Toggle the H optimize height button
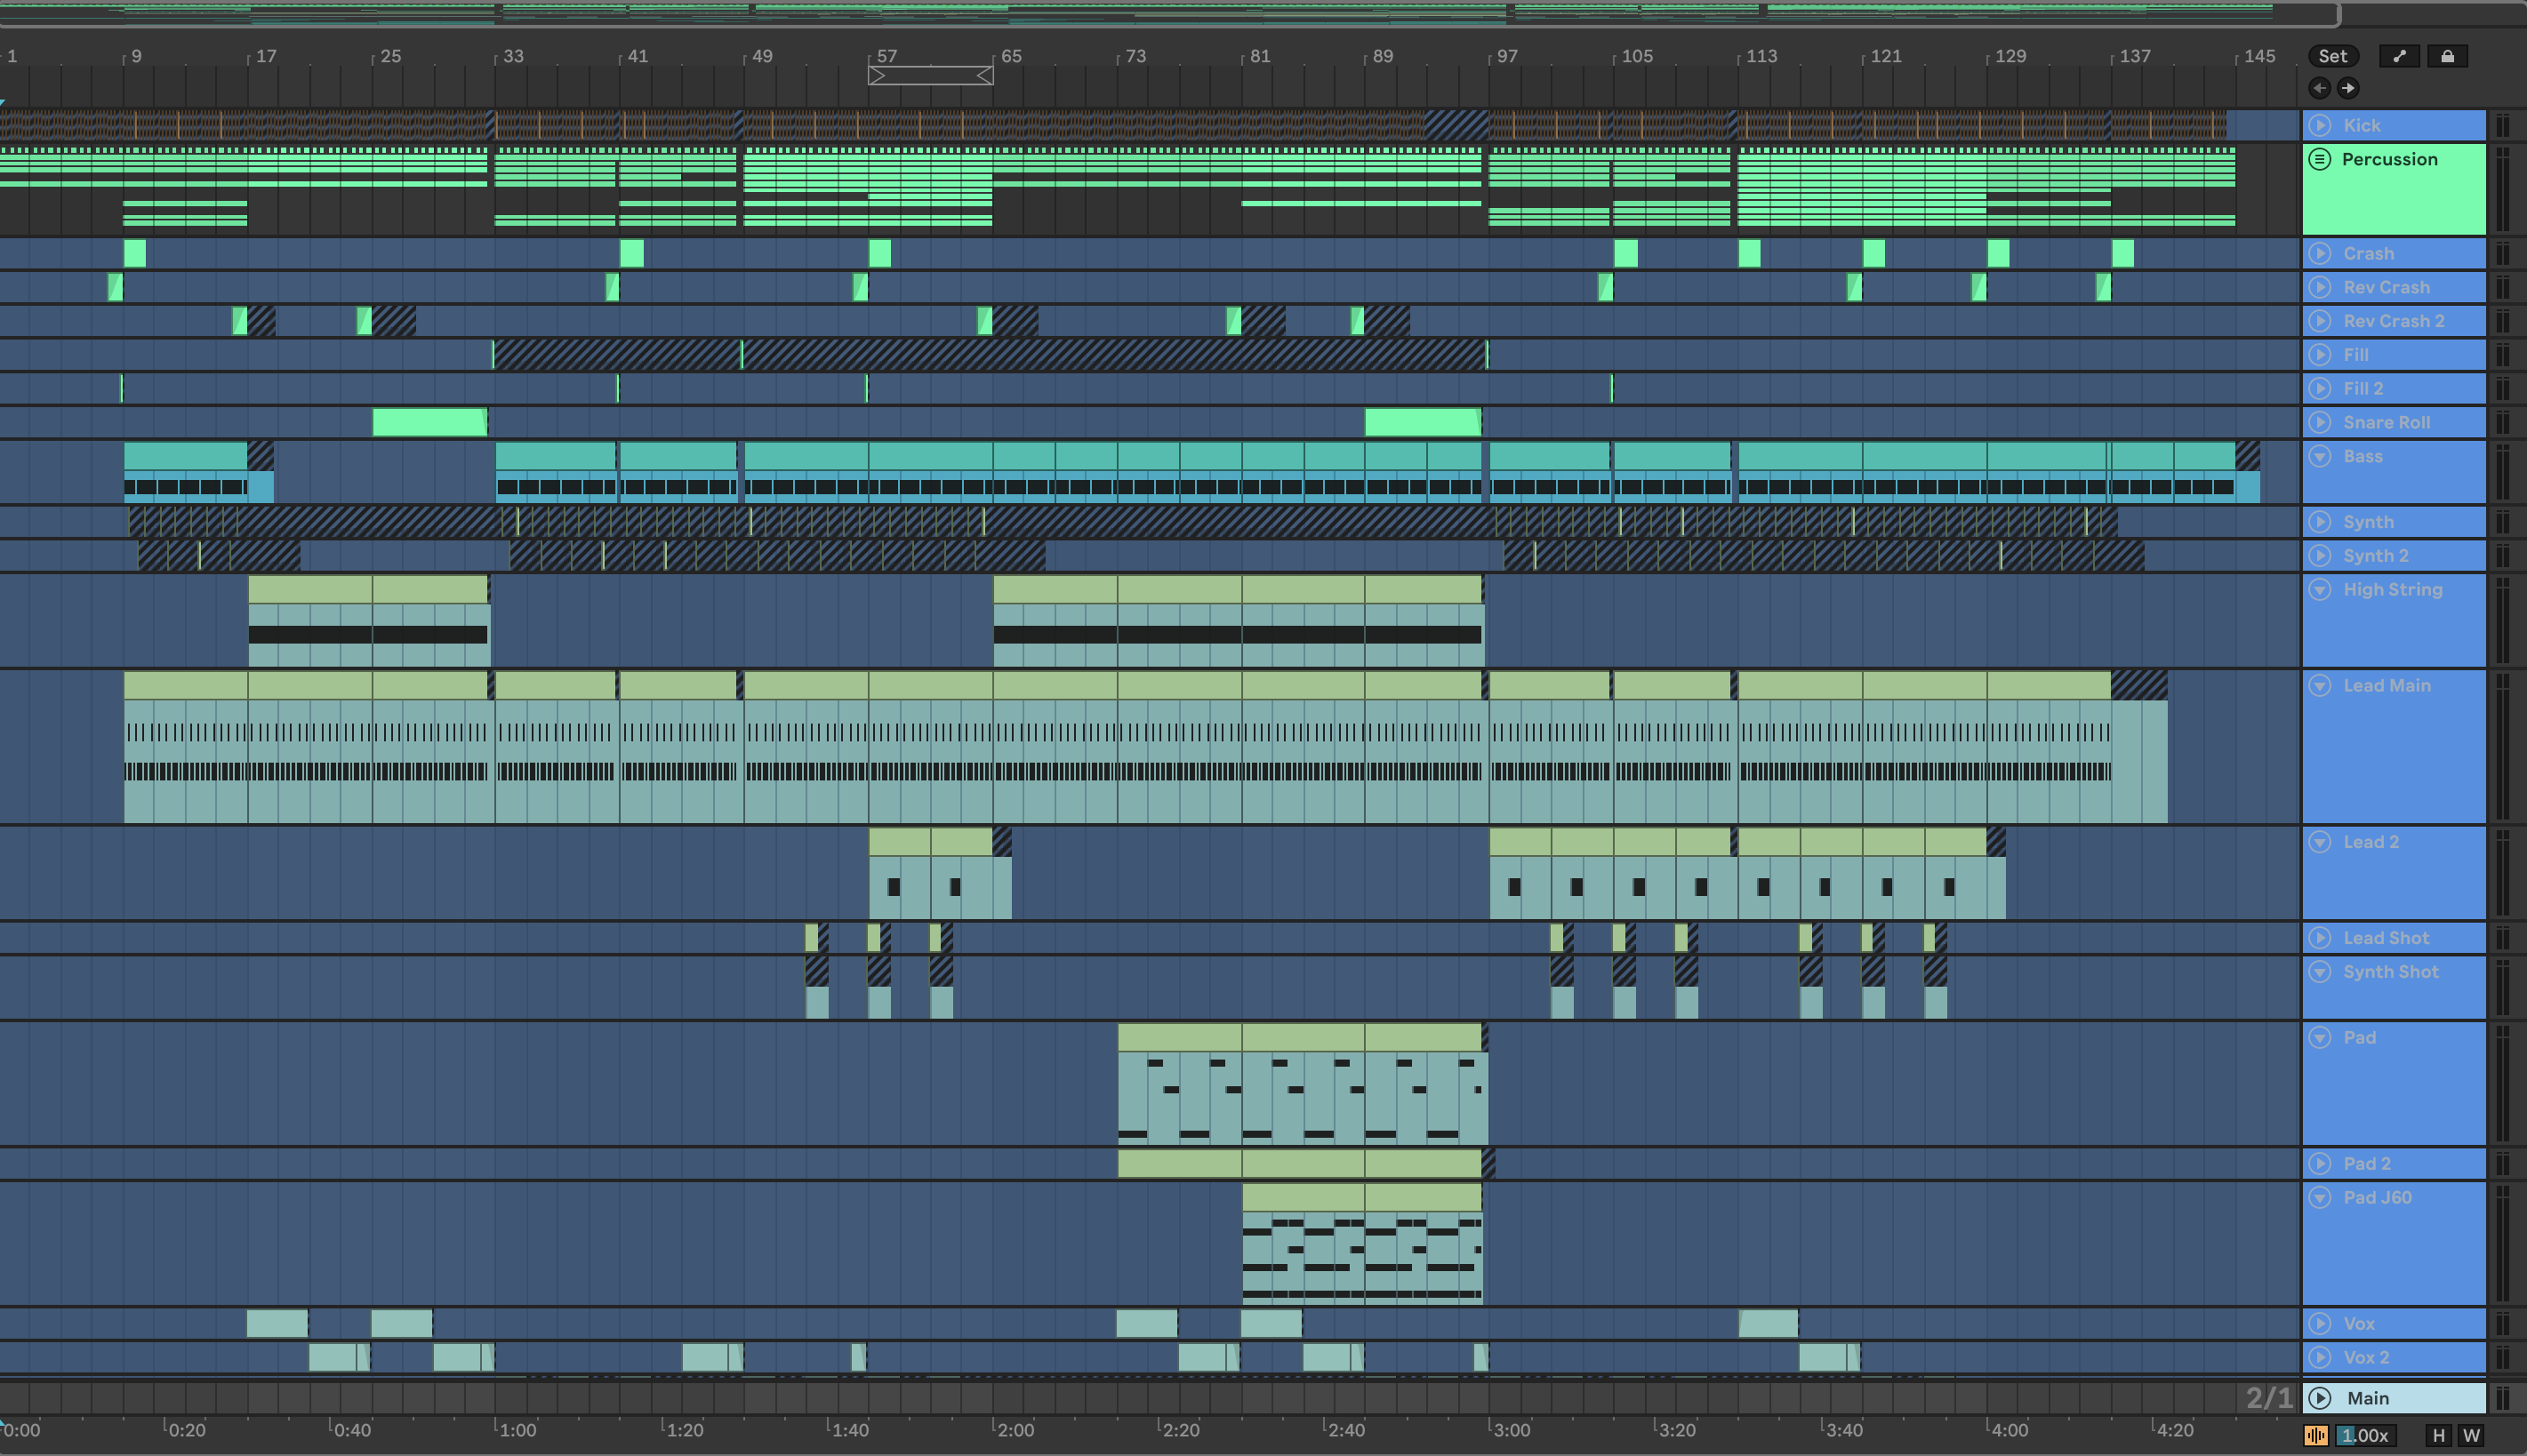 point(2439,1436)
